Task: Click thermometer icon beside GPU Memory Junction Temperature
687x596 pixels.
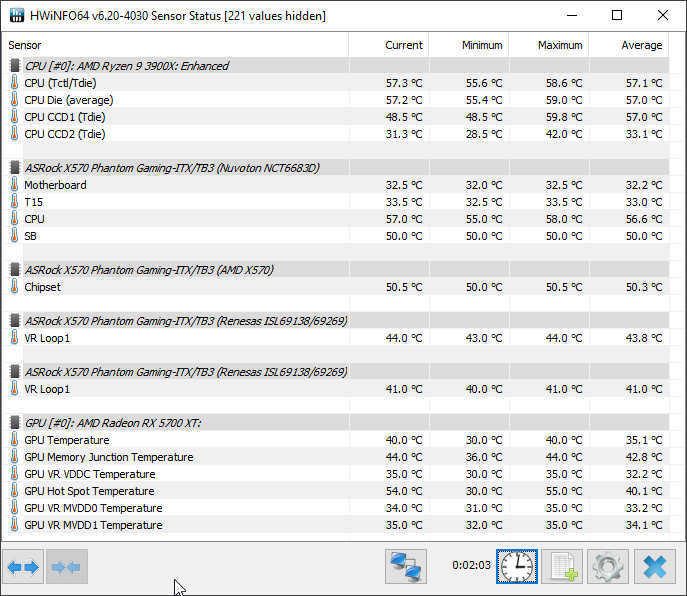Action: (x=14, y=457)
